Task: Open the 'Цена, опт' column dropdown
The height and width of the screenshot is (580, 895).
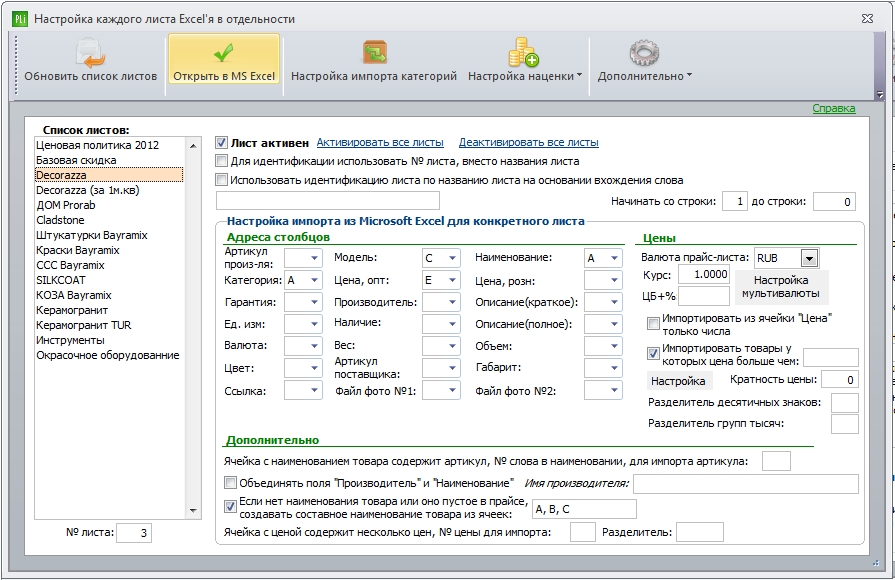Action: [452, 280]
